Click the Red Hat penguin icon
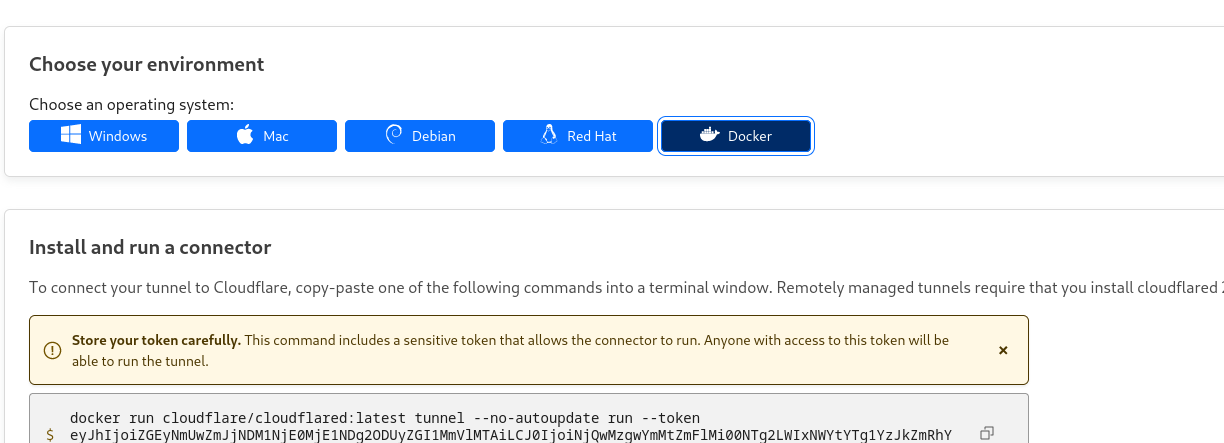The width and height of the screenshot is (1224, 443). click(548, 136)
